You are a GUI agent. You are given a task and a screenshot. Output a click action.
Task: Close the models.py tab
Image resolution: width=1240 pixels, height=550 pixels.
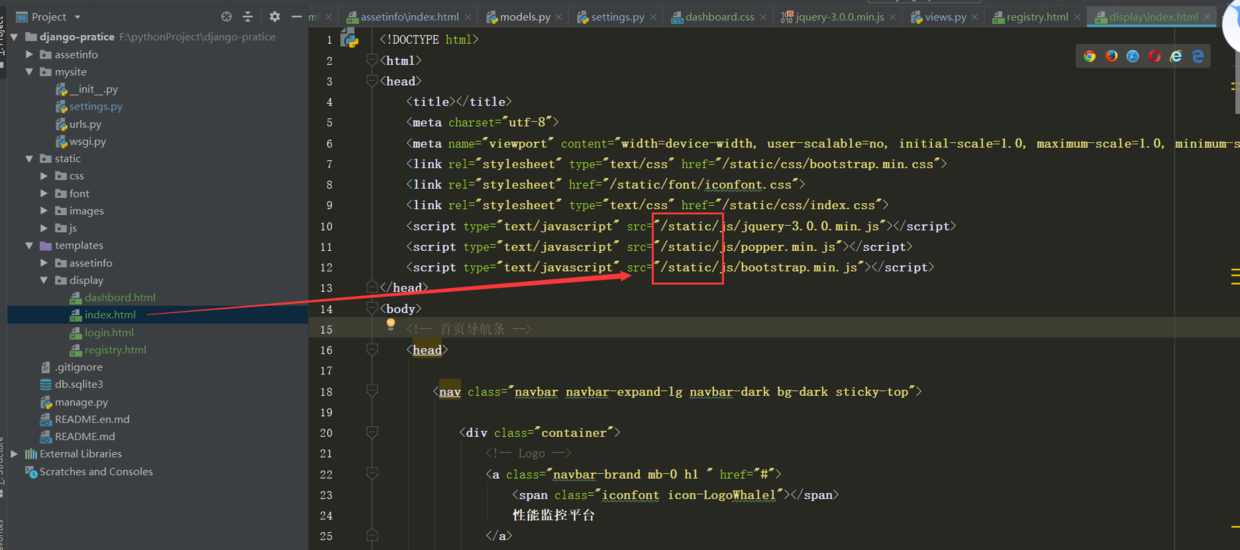pos(560,17)
